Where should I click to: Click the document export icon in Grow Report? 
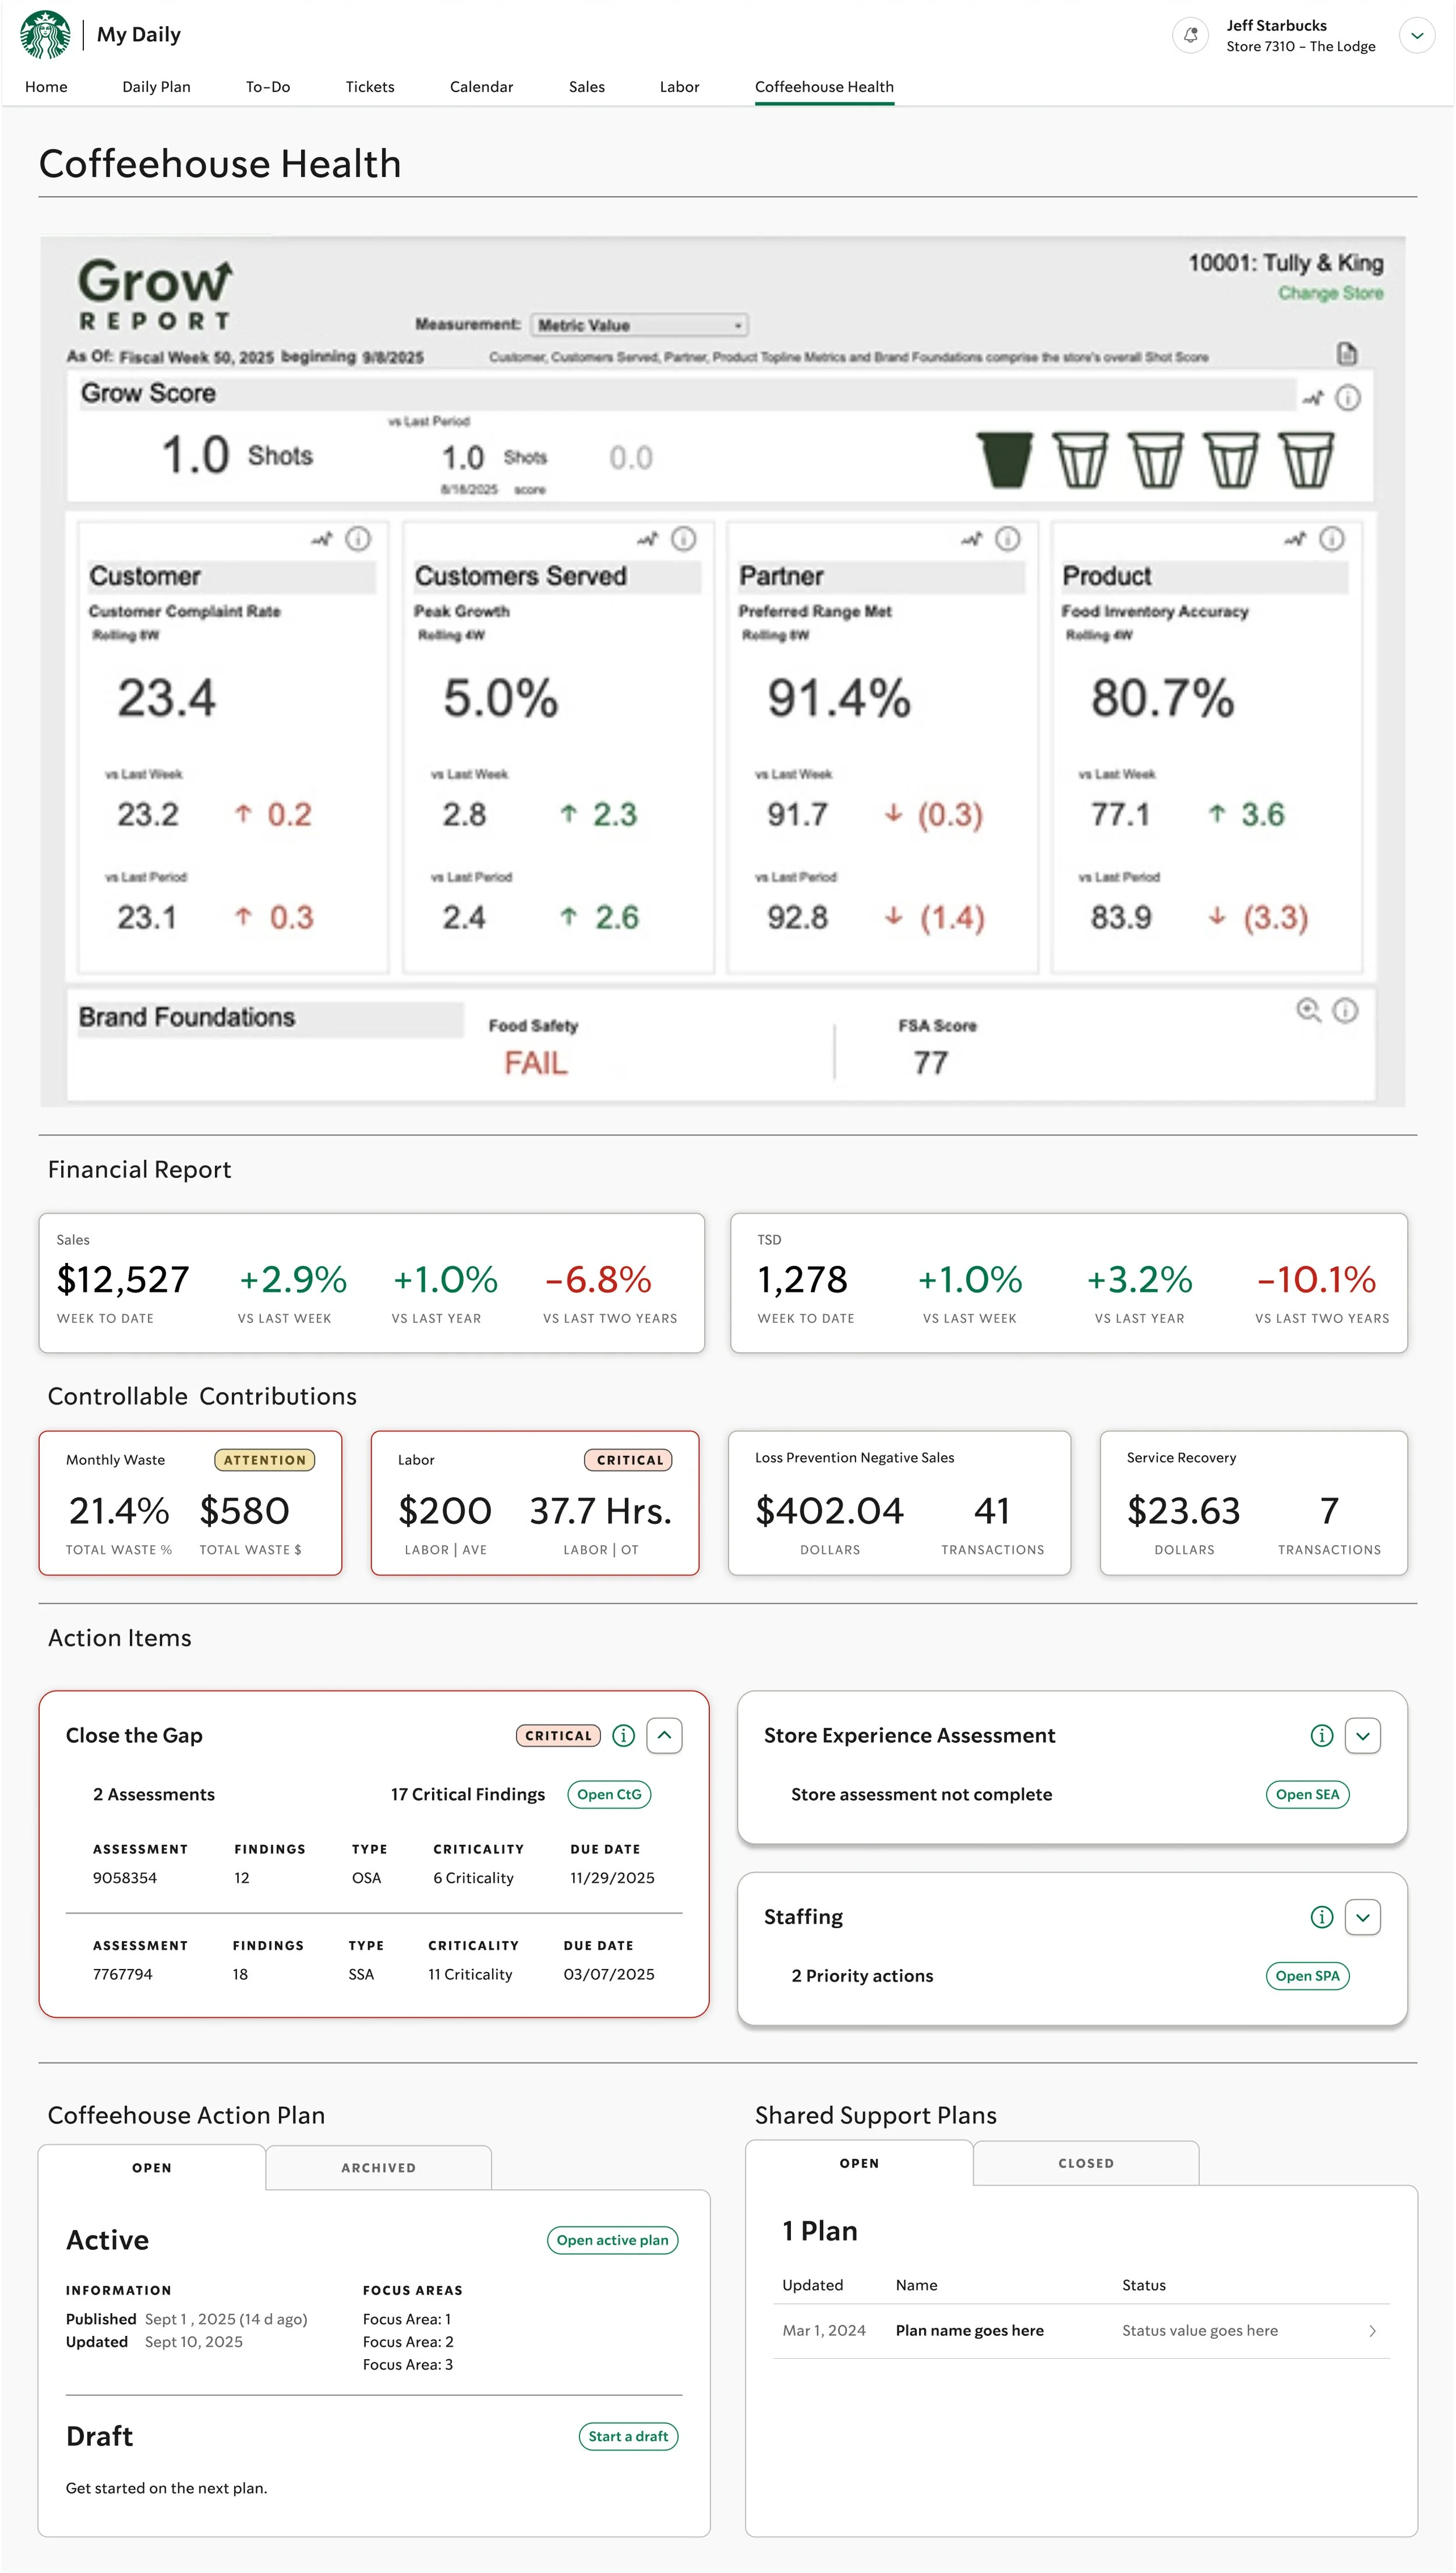click(x=1347, y=354)
